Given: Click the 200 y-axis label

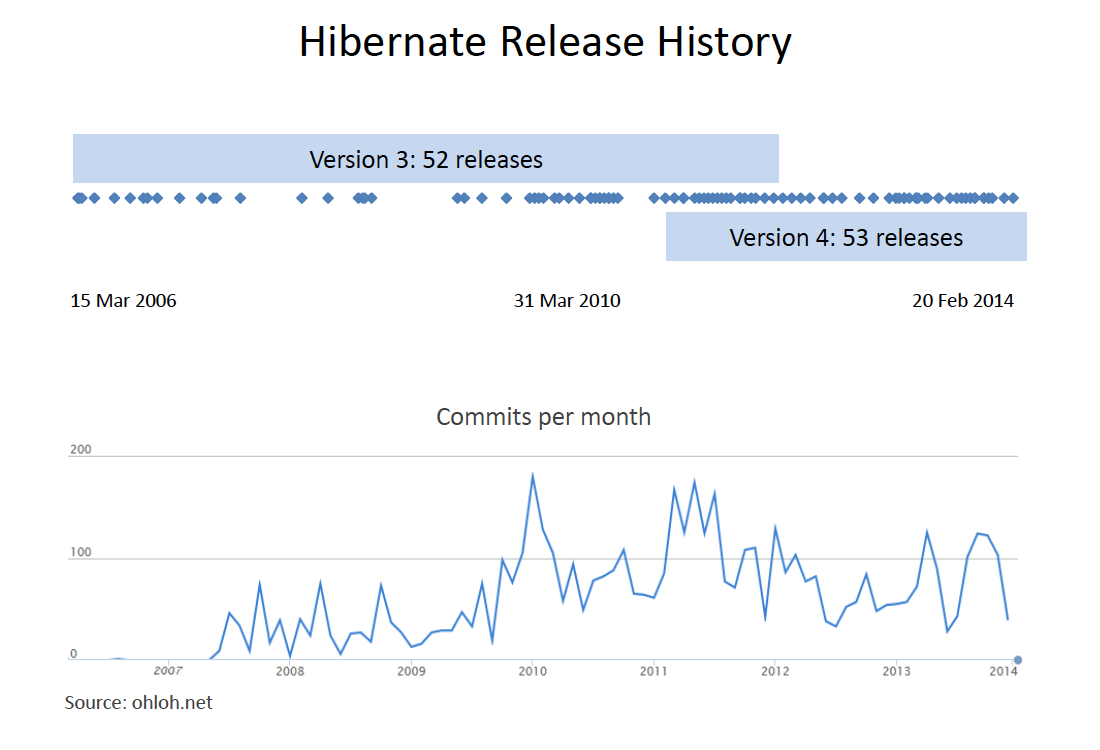Looking at the screenshot, I should click(80, 450).
